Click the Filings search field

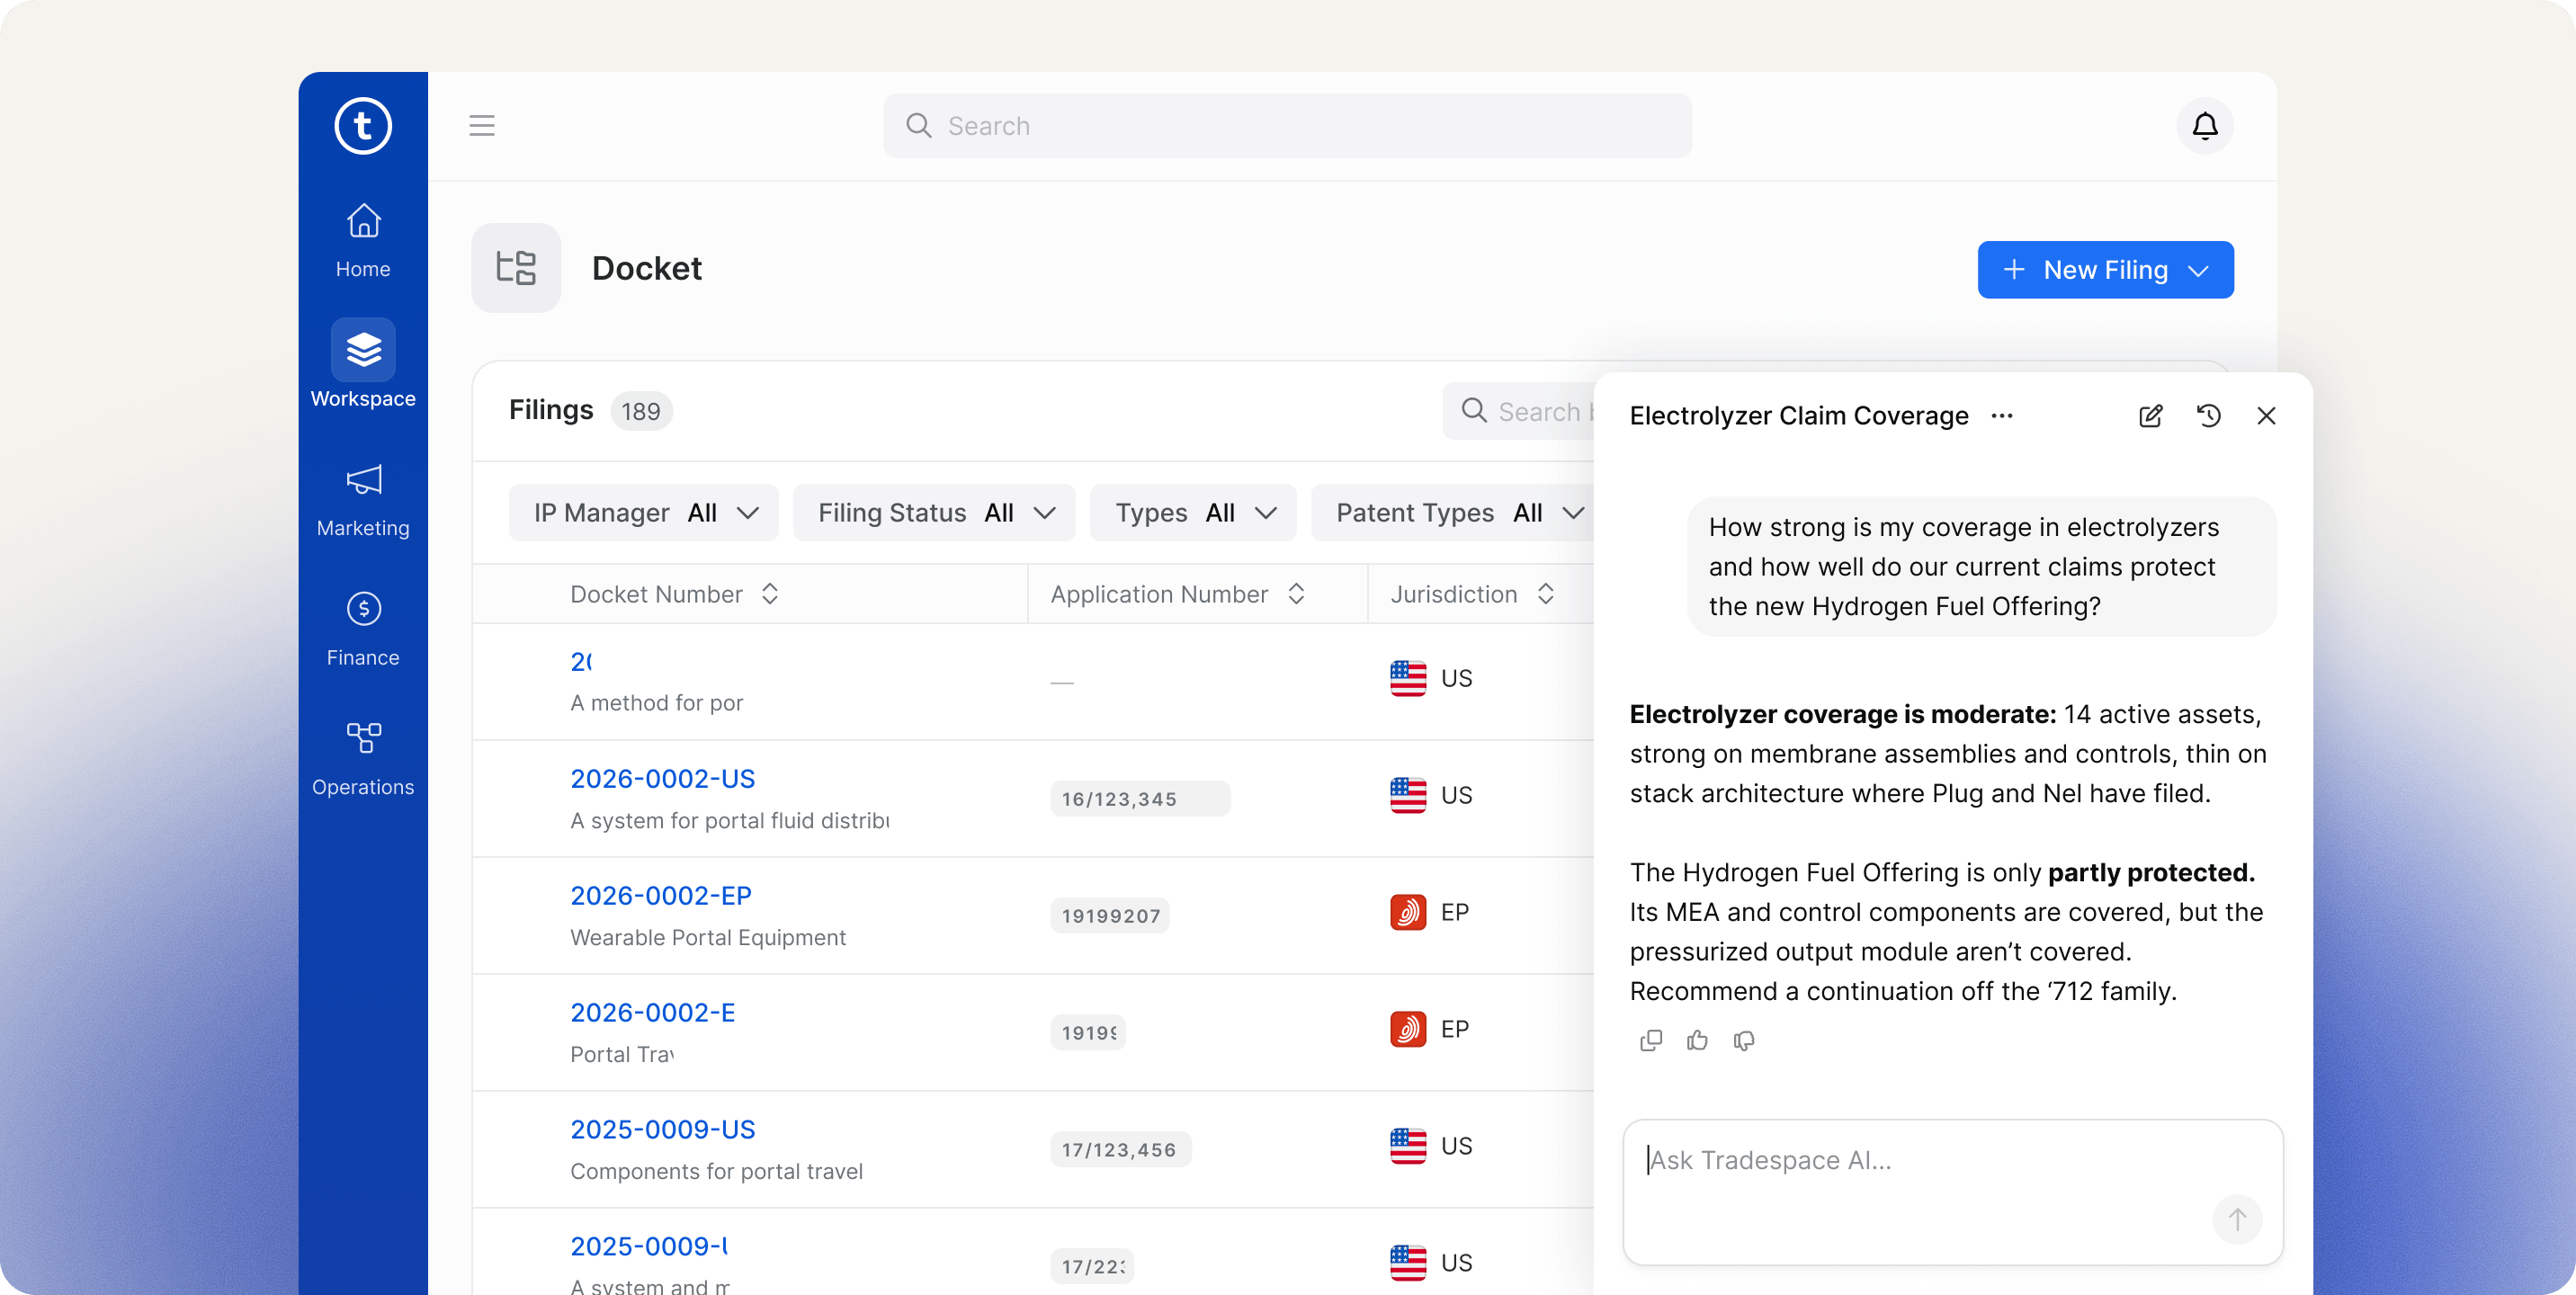pyautogui.click(x=1518, y=412)
